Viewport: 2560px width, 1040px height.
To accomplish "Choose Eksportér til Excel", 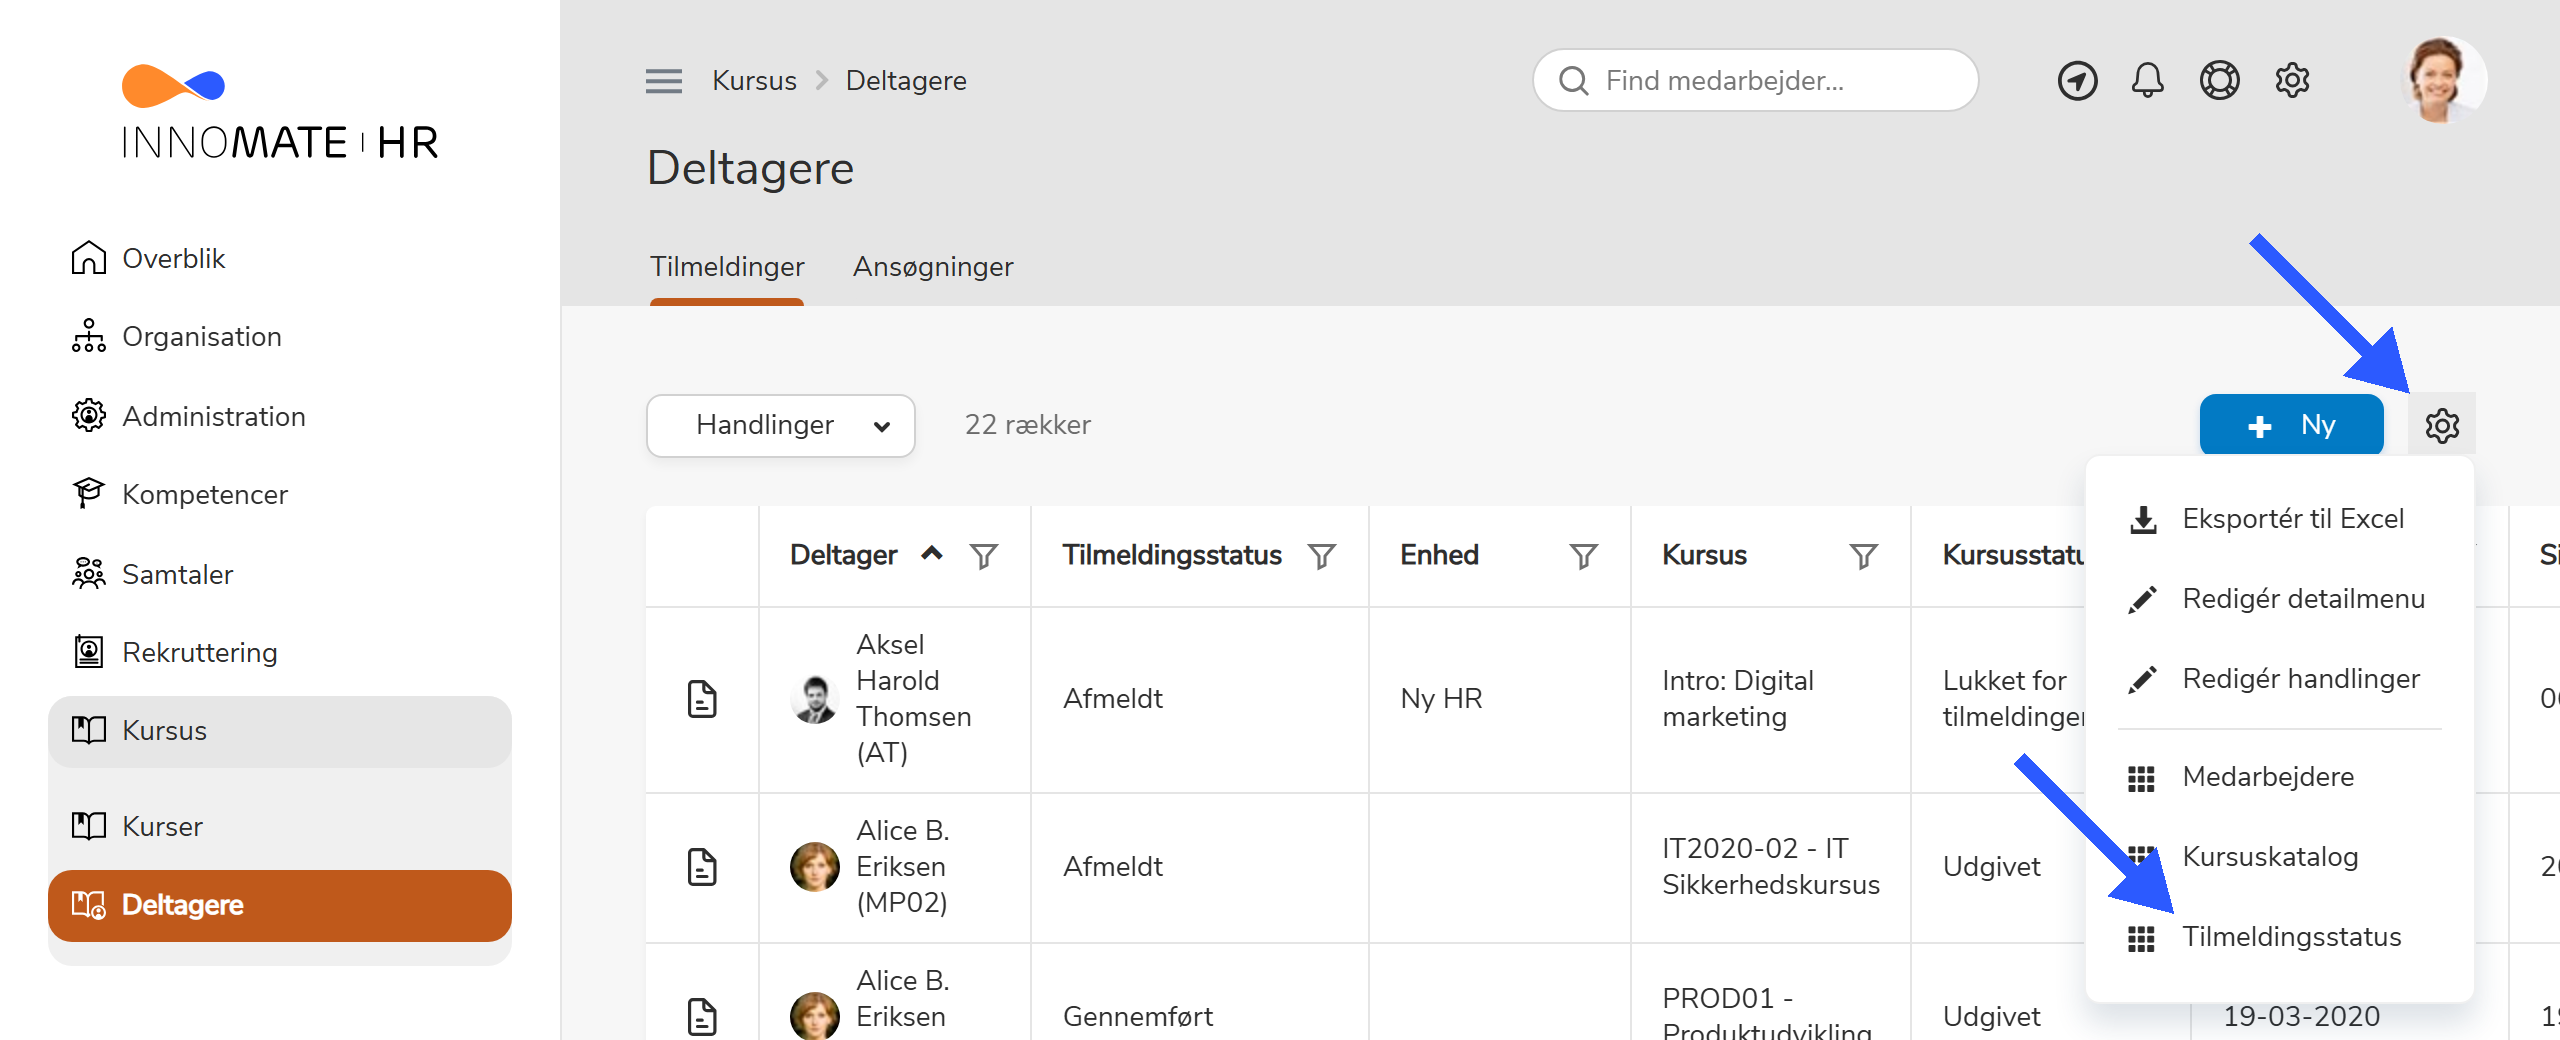I will point(2280,519).
